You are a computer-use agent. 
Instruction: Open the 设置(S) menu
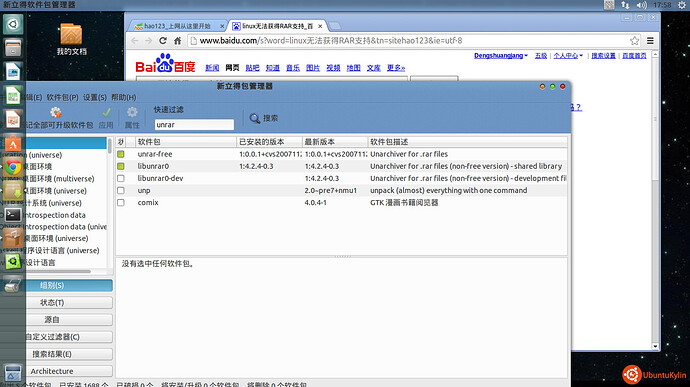[95, 97]
